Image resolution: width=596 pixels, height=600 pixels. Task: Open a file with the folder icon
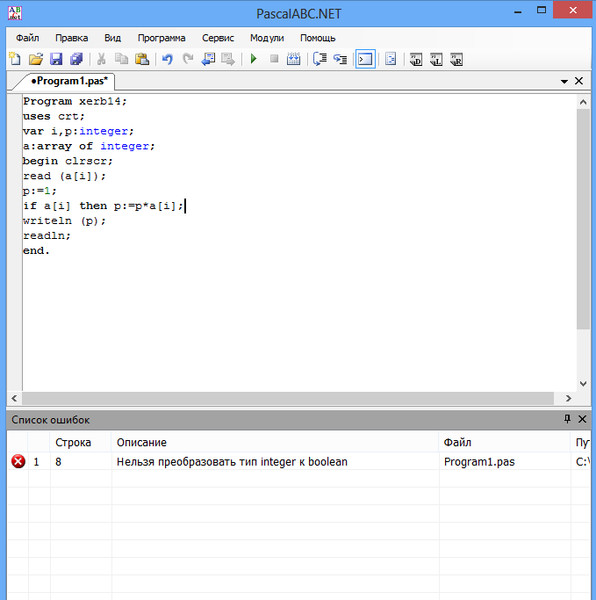36,59
